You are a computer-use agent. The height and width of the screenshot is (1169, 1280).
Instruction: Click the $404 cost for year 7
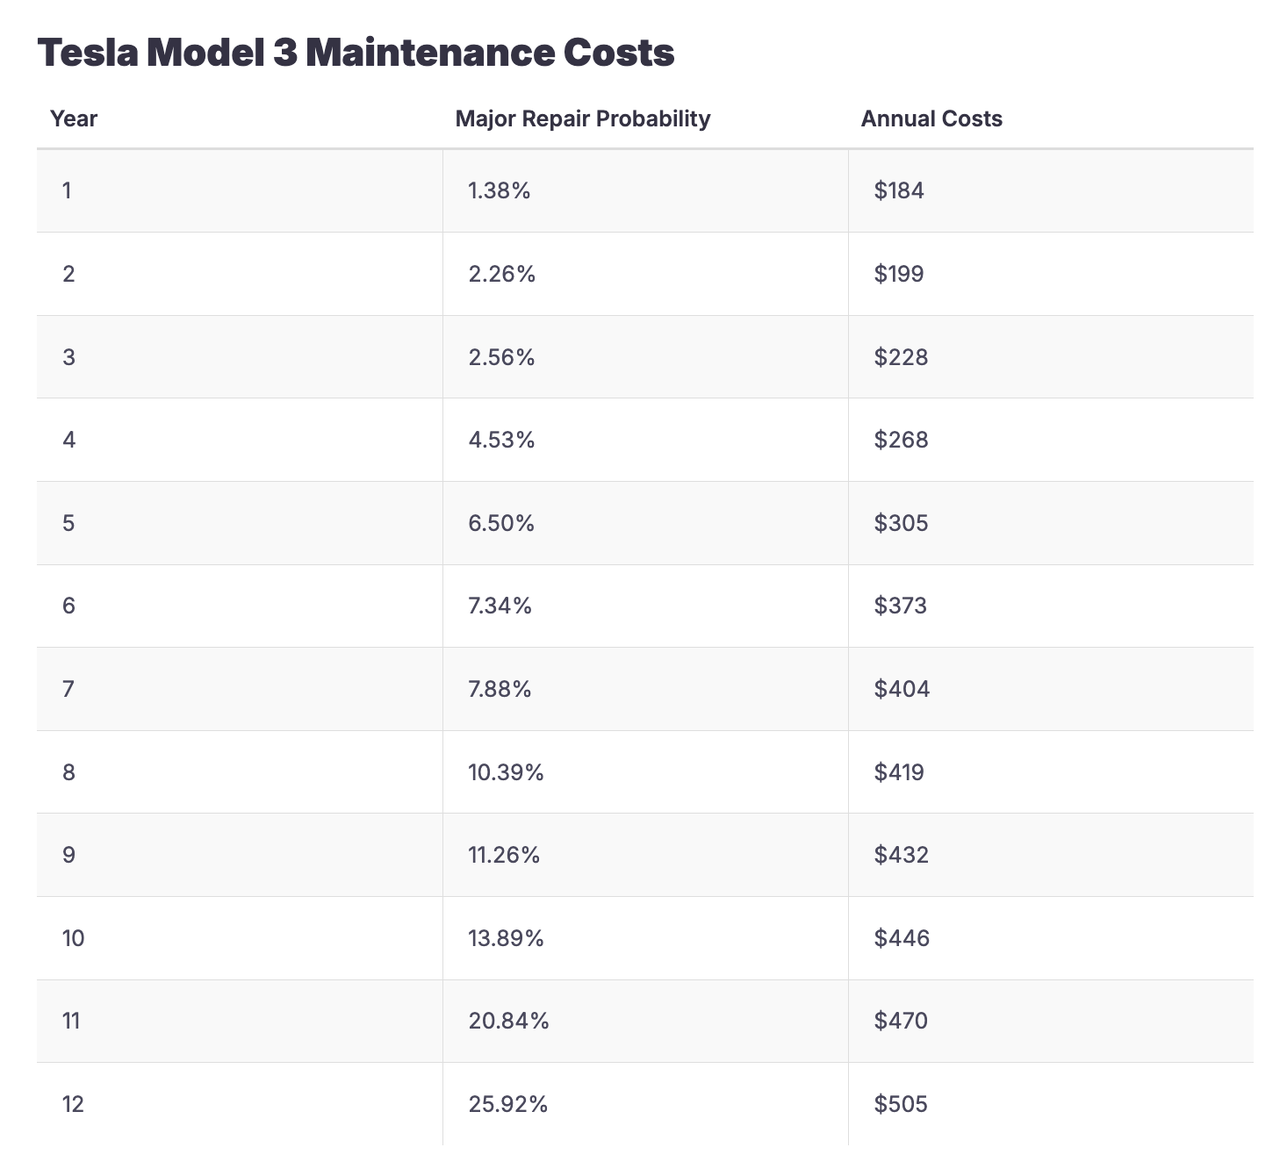(x=902, y=689)
